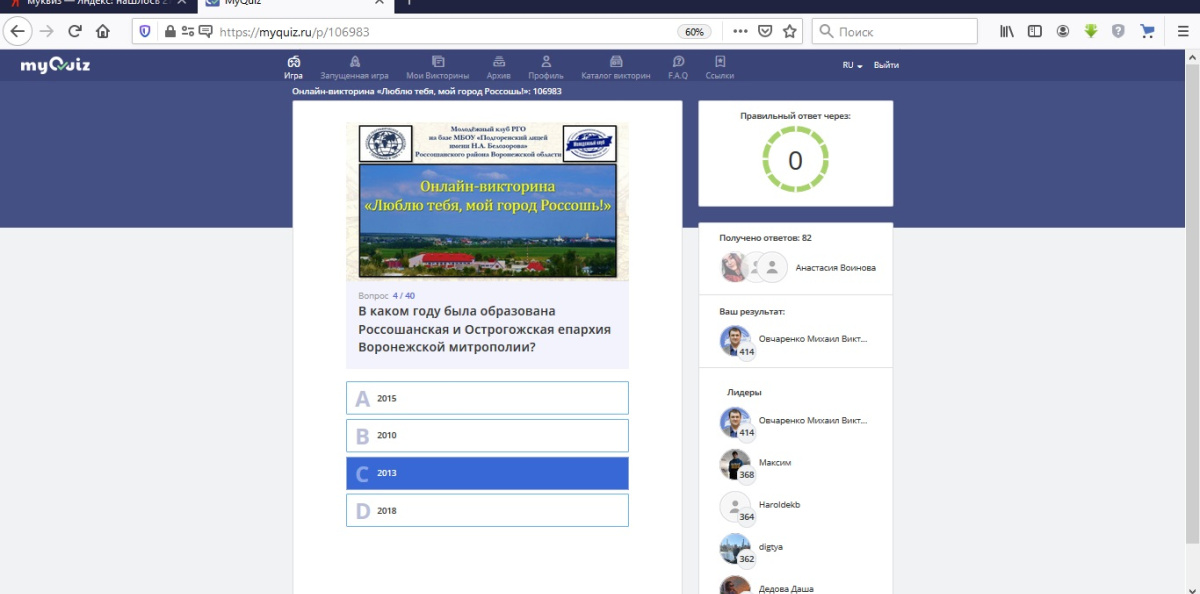Reset the 60% zoom level badge

pyautogui.click(x=695, y=31)
